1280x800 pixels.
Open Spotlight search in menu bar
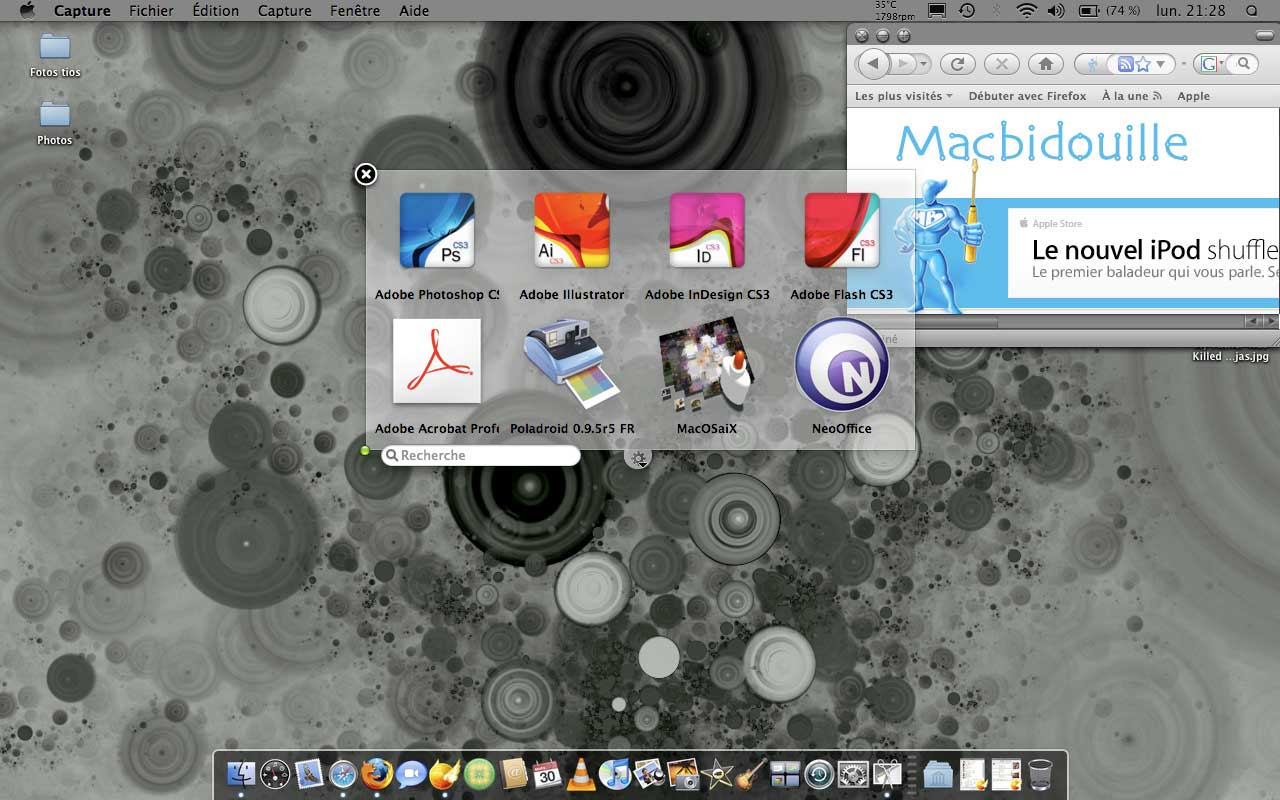[x=1253, y=11]
